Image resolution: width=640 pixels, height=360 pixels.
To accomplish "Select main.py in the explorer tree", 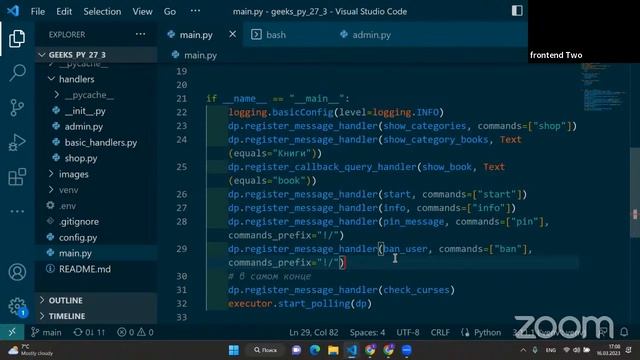I will pos(75,253).
